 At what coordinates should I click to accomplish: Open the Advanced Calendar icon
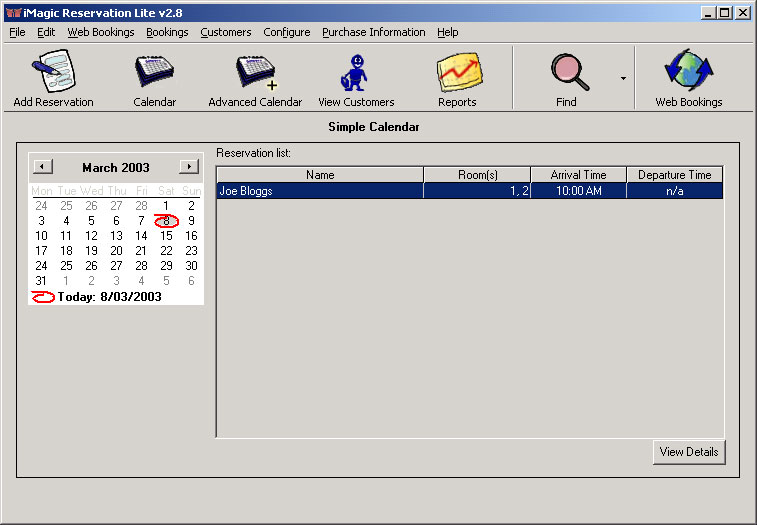[256, 72]
